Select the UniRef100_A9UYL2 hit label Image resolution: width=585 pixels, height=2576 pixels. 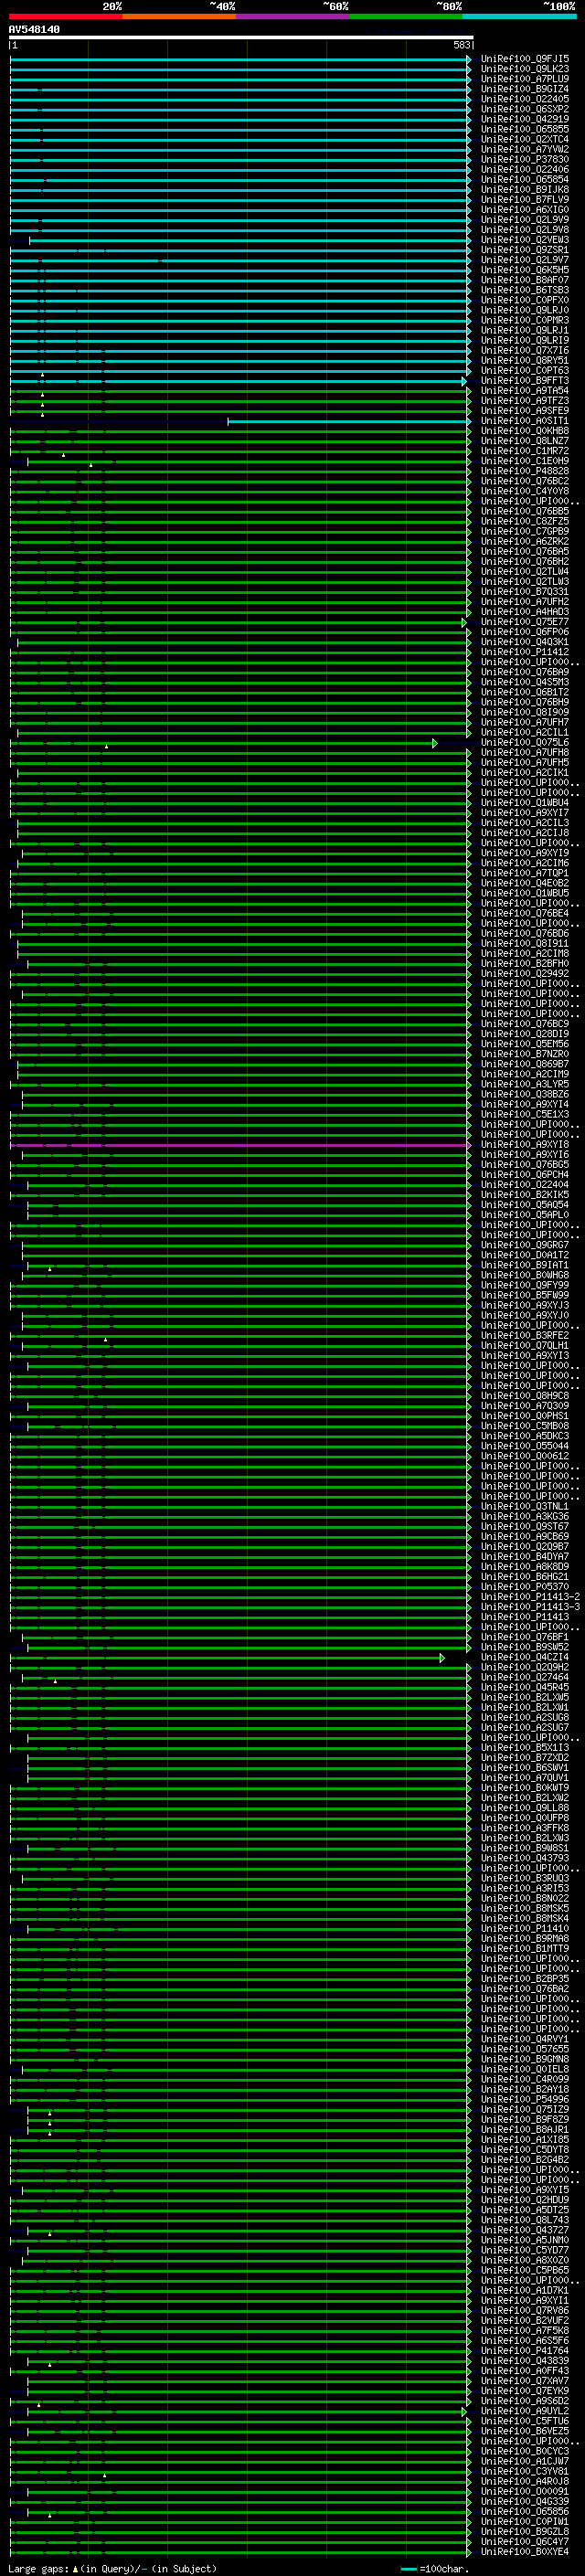tap(525, 2412)
